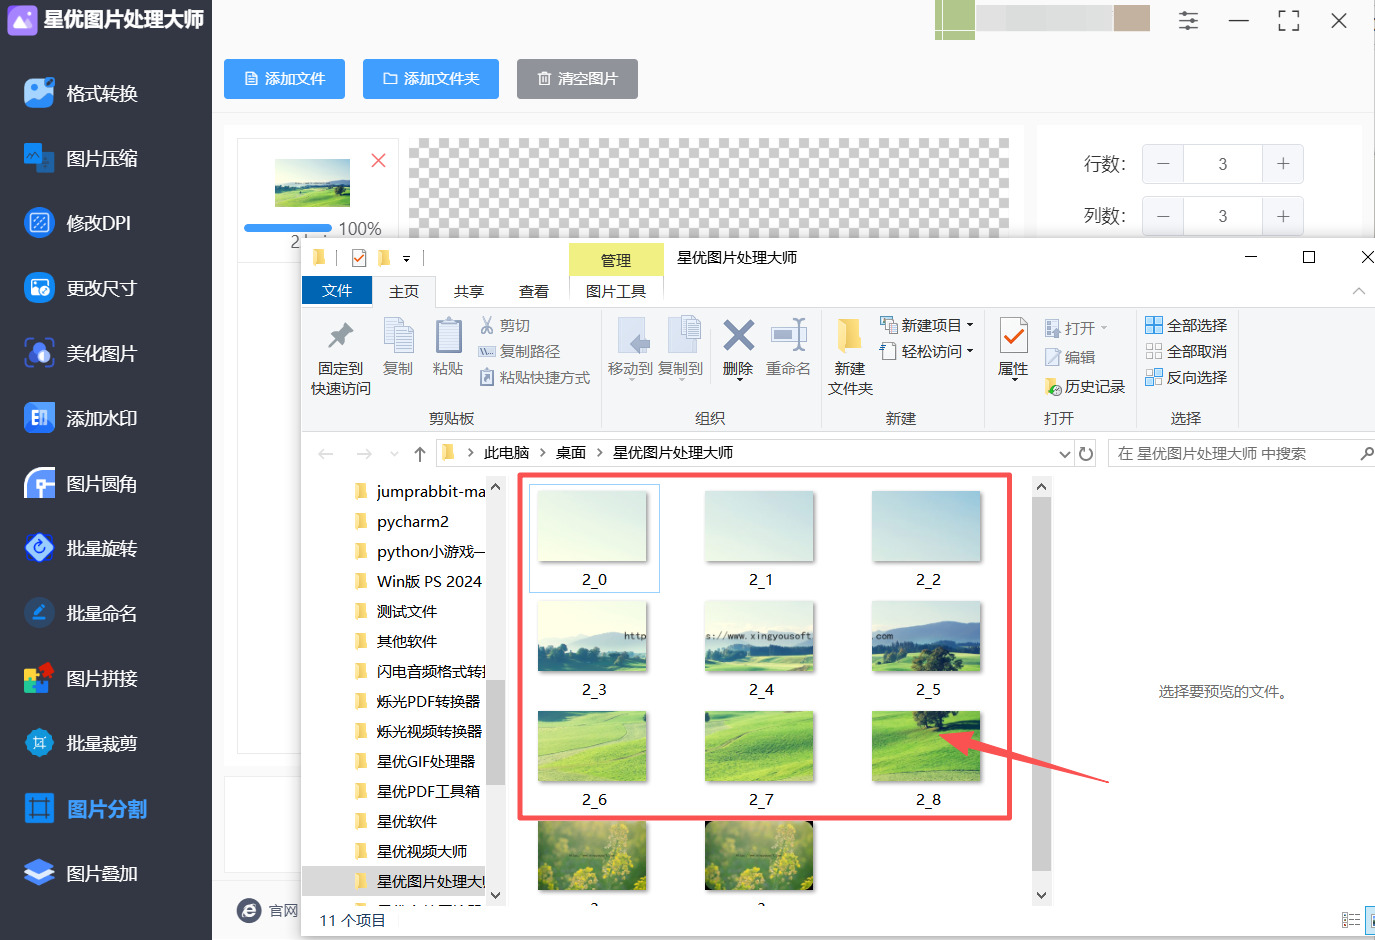Toggle the quick access toolbar properties checkbox
This screenshot has width=1375, height=940.
[x=359, y=258]
